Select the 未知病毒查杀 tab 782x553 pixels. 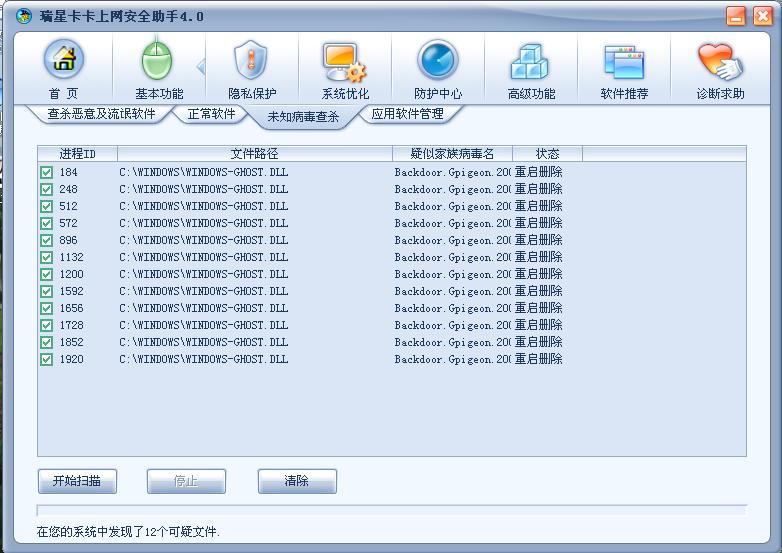[x=303, y=117]
